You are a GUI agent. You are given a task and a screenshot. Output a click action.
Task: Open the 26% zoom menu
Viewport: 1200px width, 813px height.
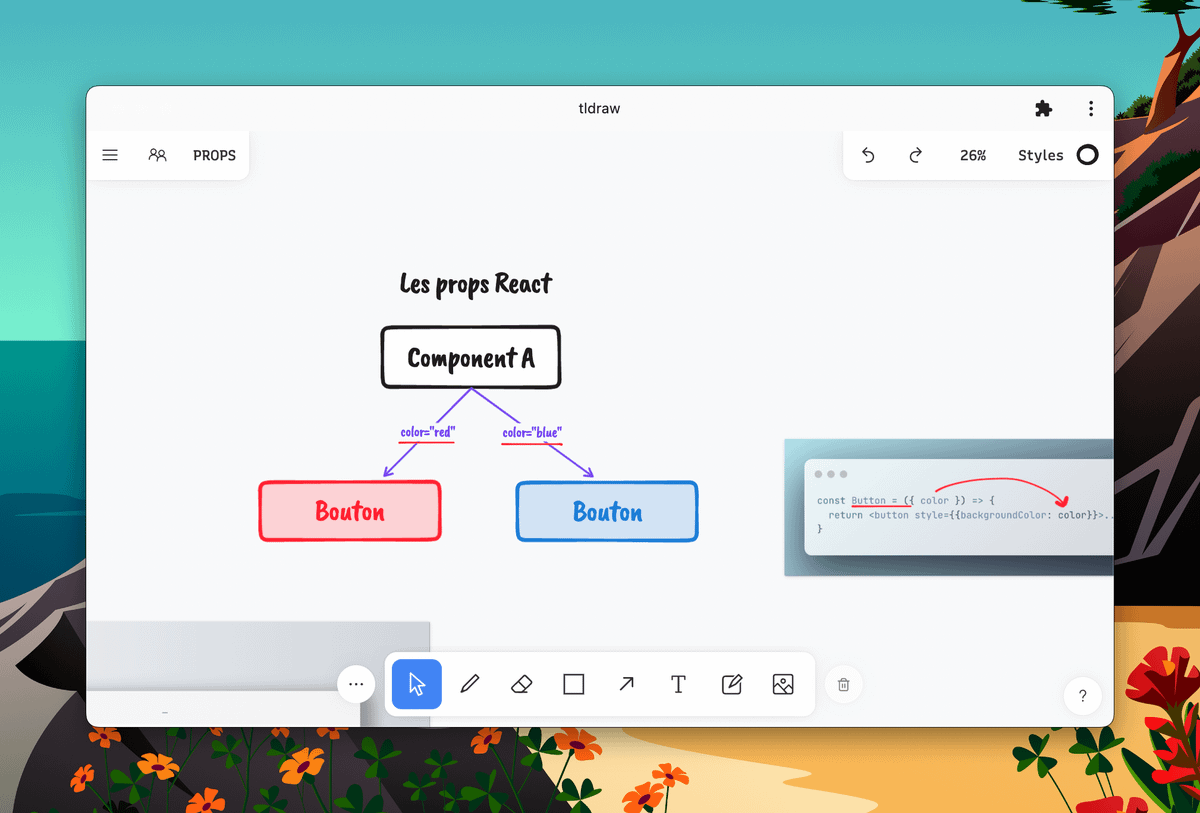click(973, 155)
